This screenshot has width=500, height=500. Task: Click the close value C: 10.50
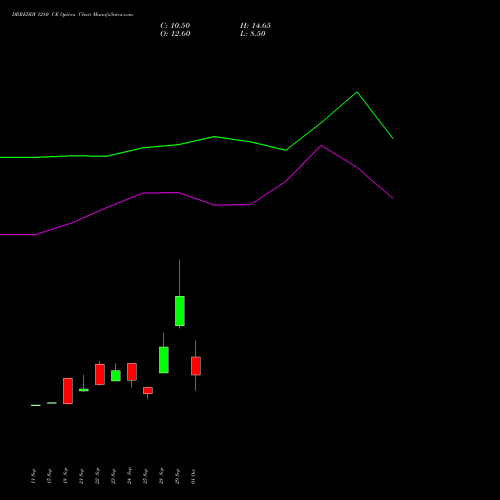(x=175, y=26)
